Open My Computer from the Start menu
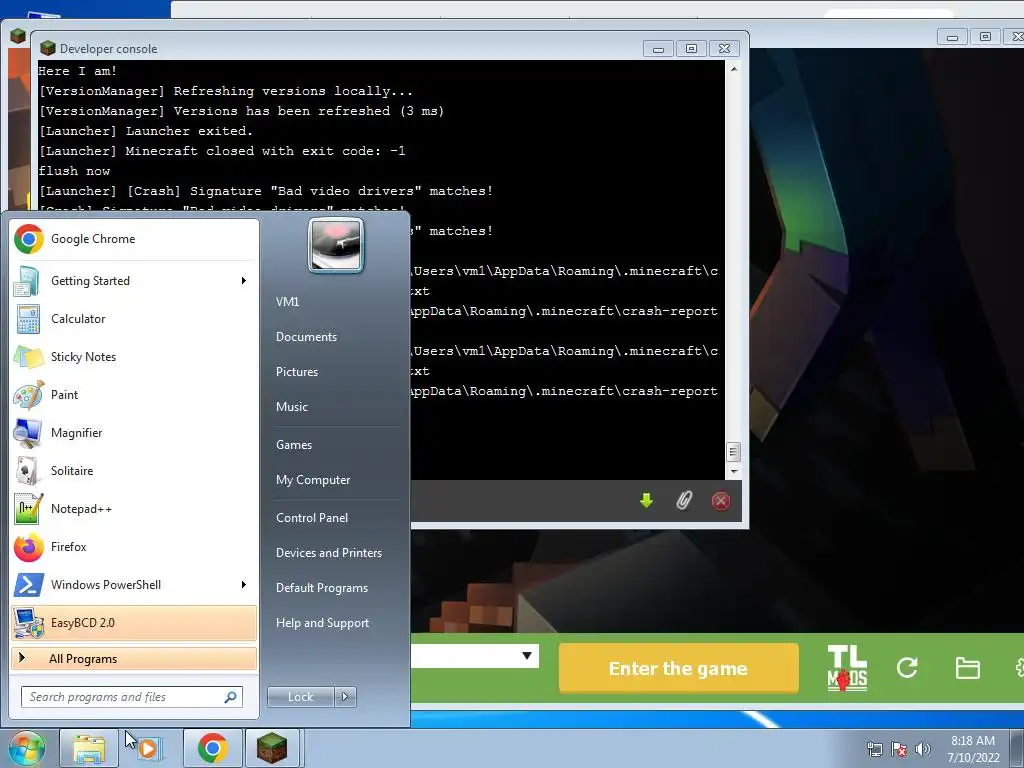This screenshot has width=1024, height=768. tap(313, 480)
